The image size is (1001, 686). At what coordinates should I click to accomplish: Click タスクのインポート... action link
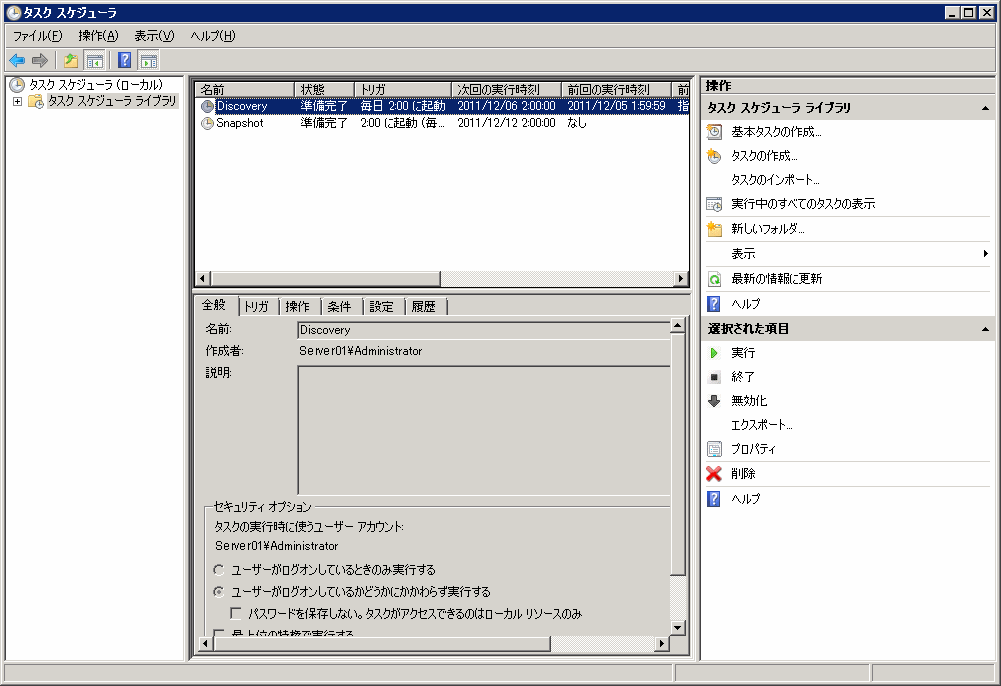(x=775, y=180)
